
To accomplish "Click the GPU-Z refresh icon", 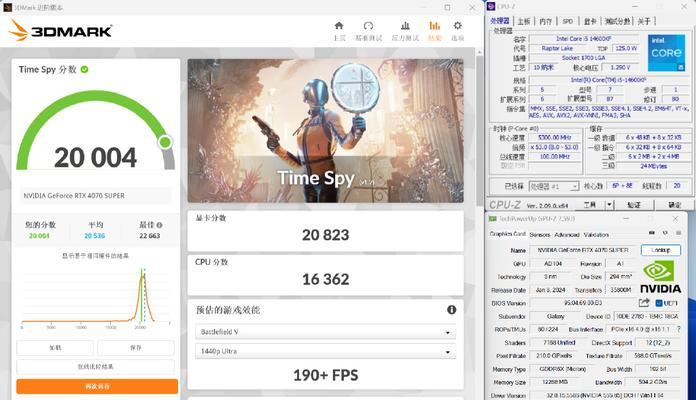I will 665,233.
